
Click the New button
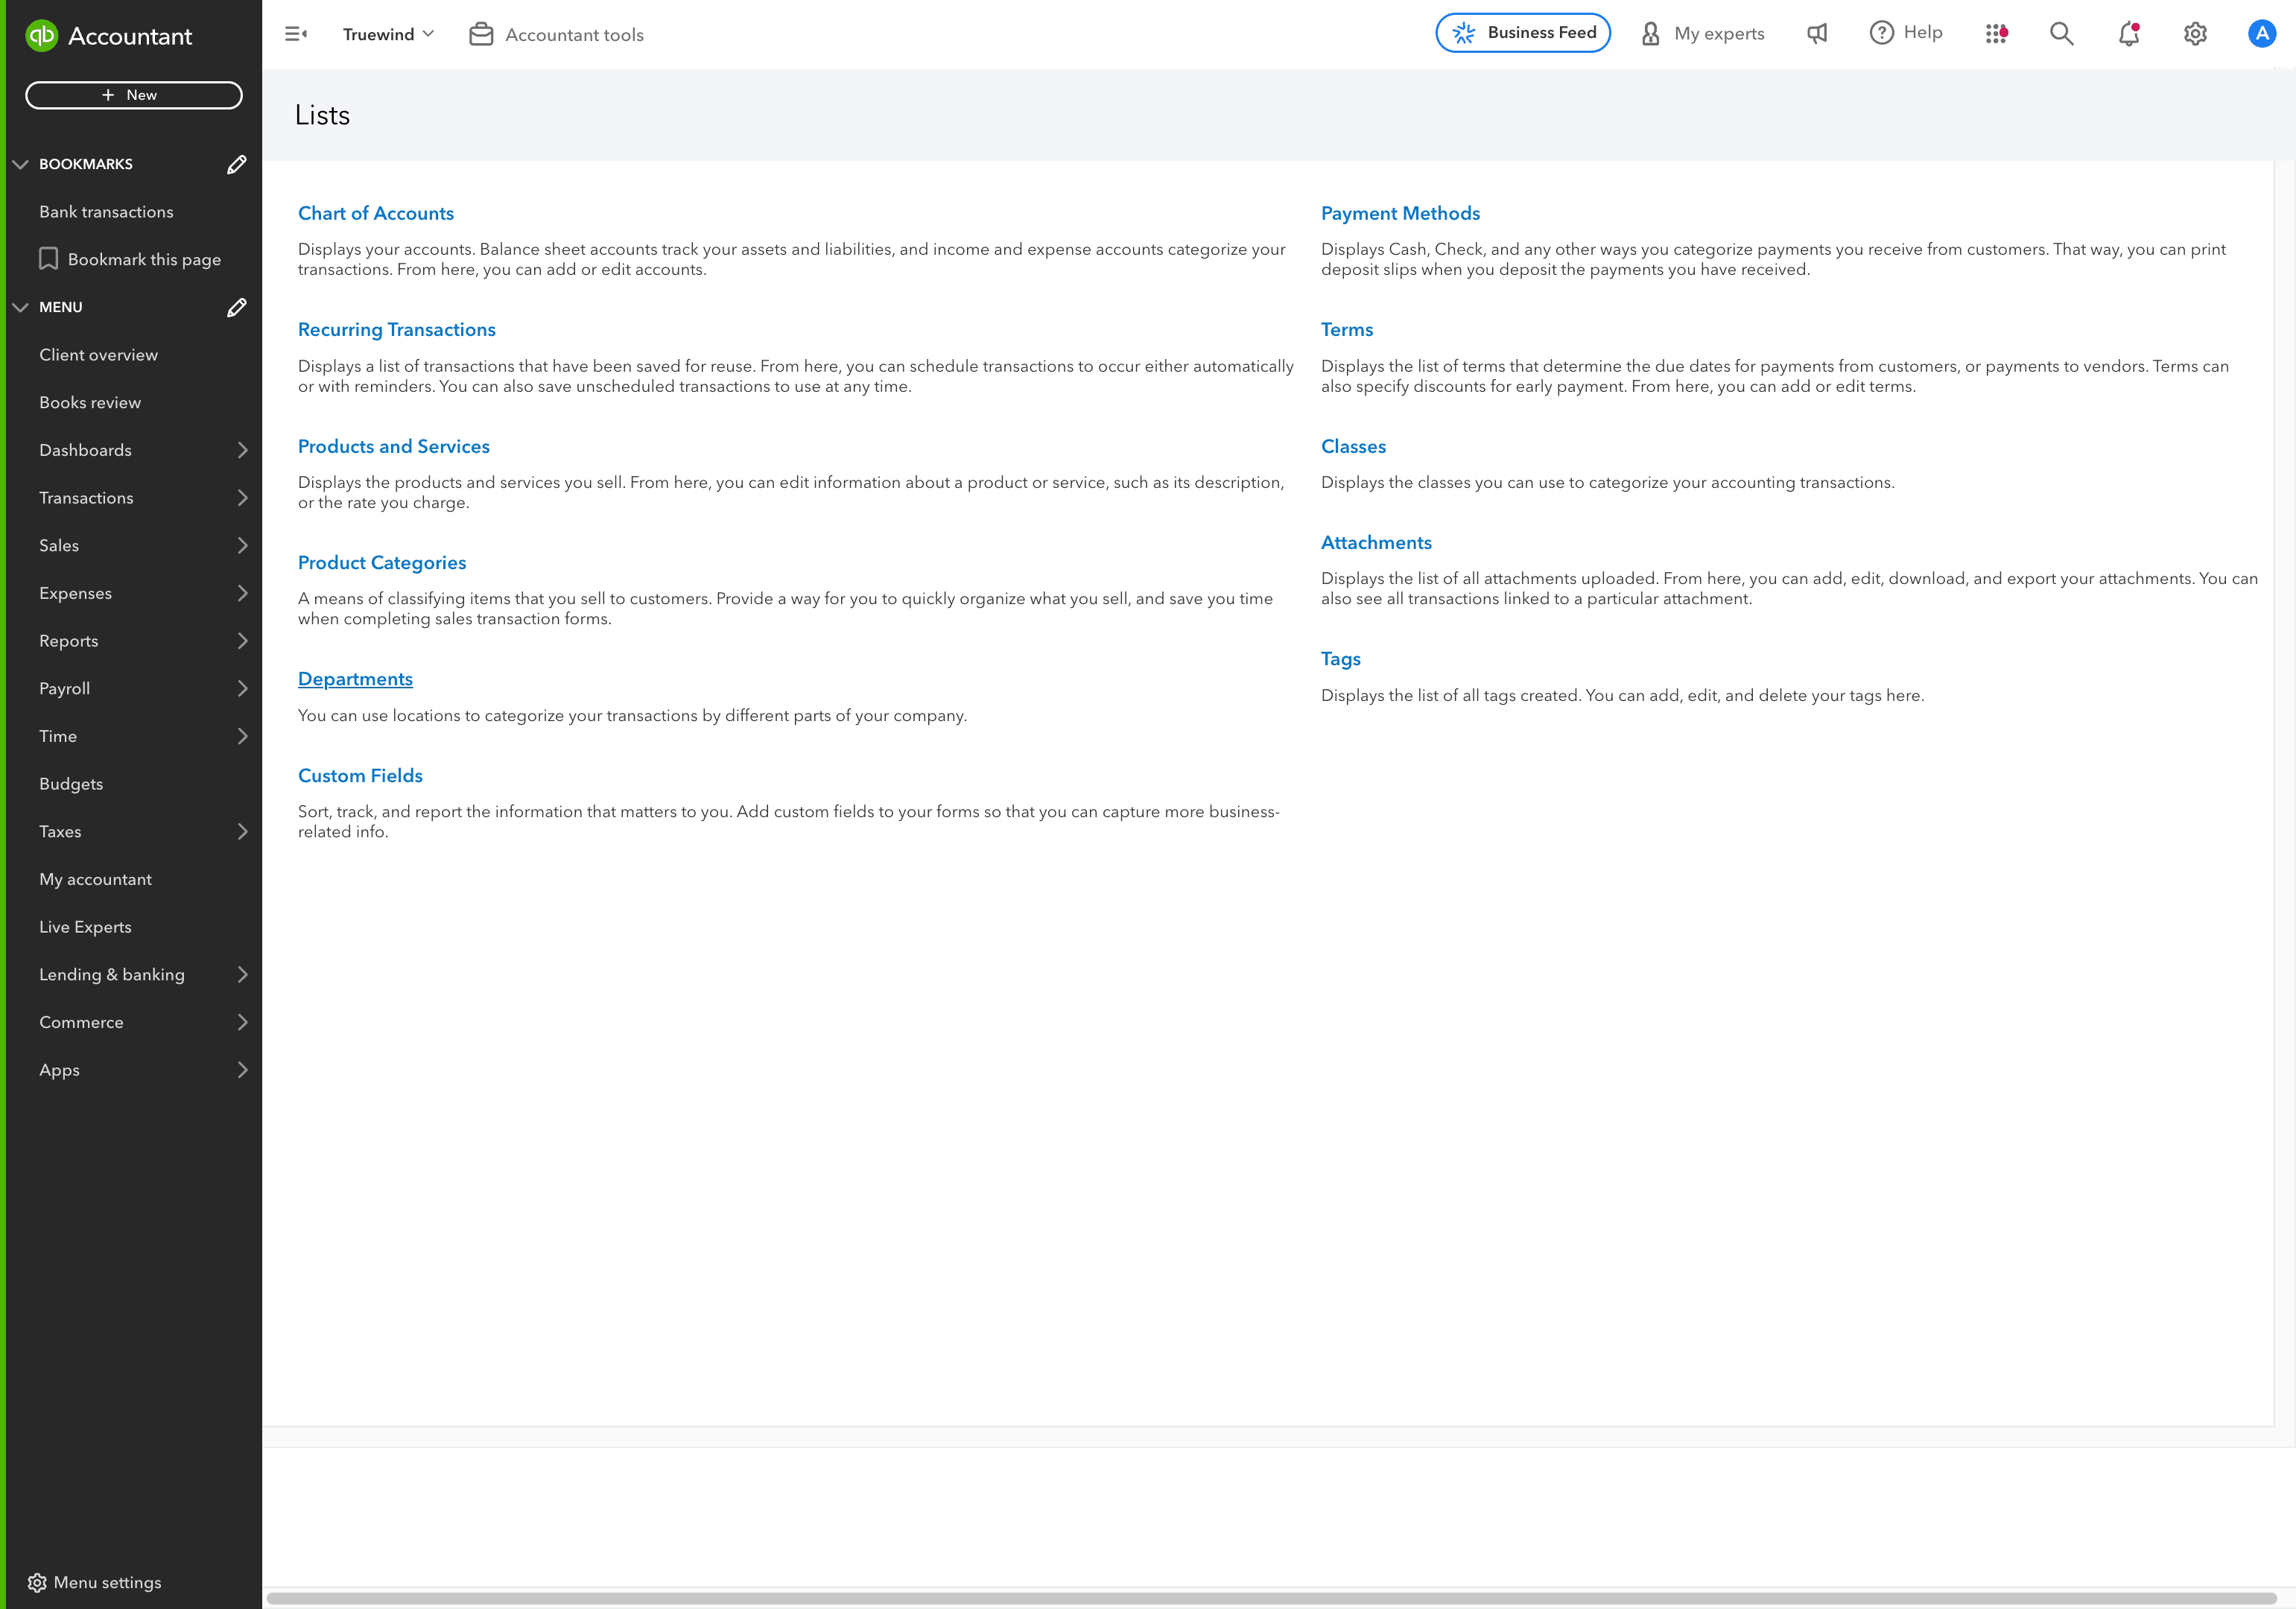[133, 95]
